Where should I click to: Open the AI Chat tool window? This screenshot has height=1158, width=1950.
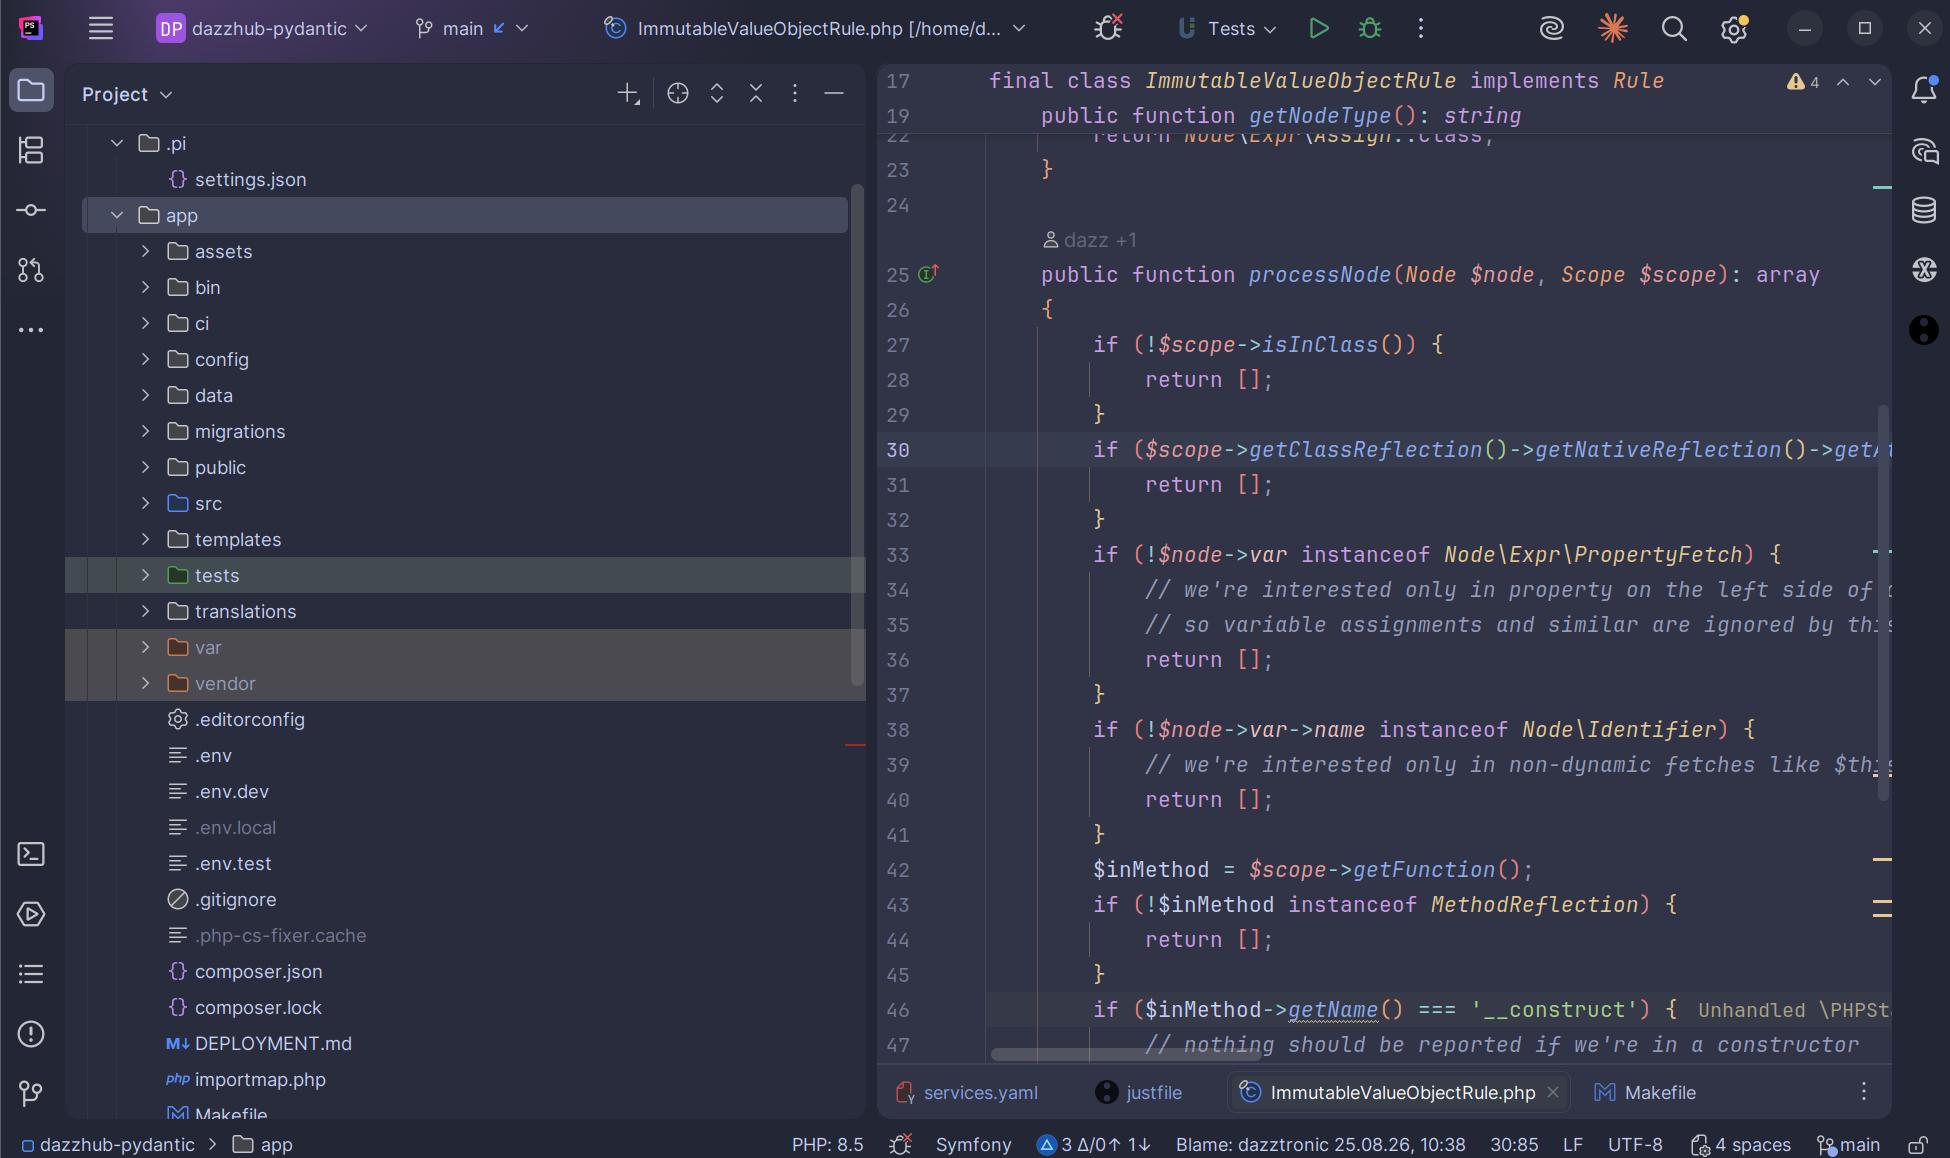point(1924,151)
